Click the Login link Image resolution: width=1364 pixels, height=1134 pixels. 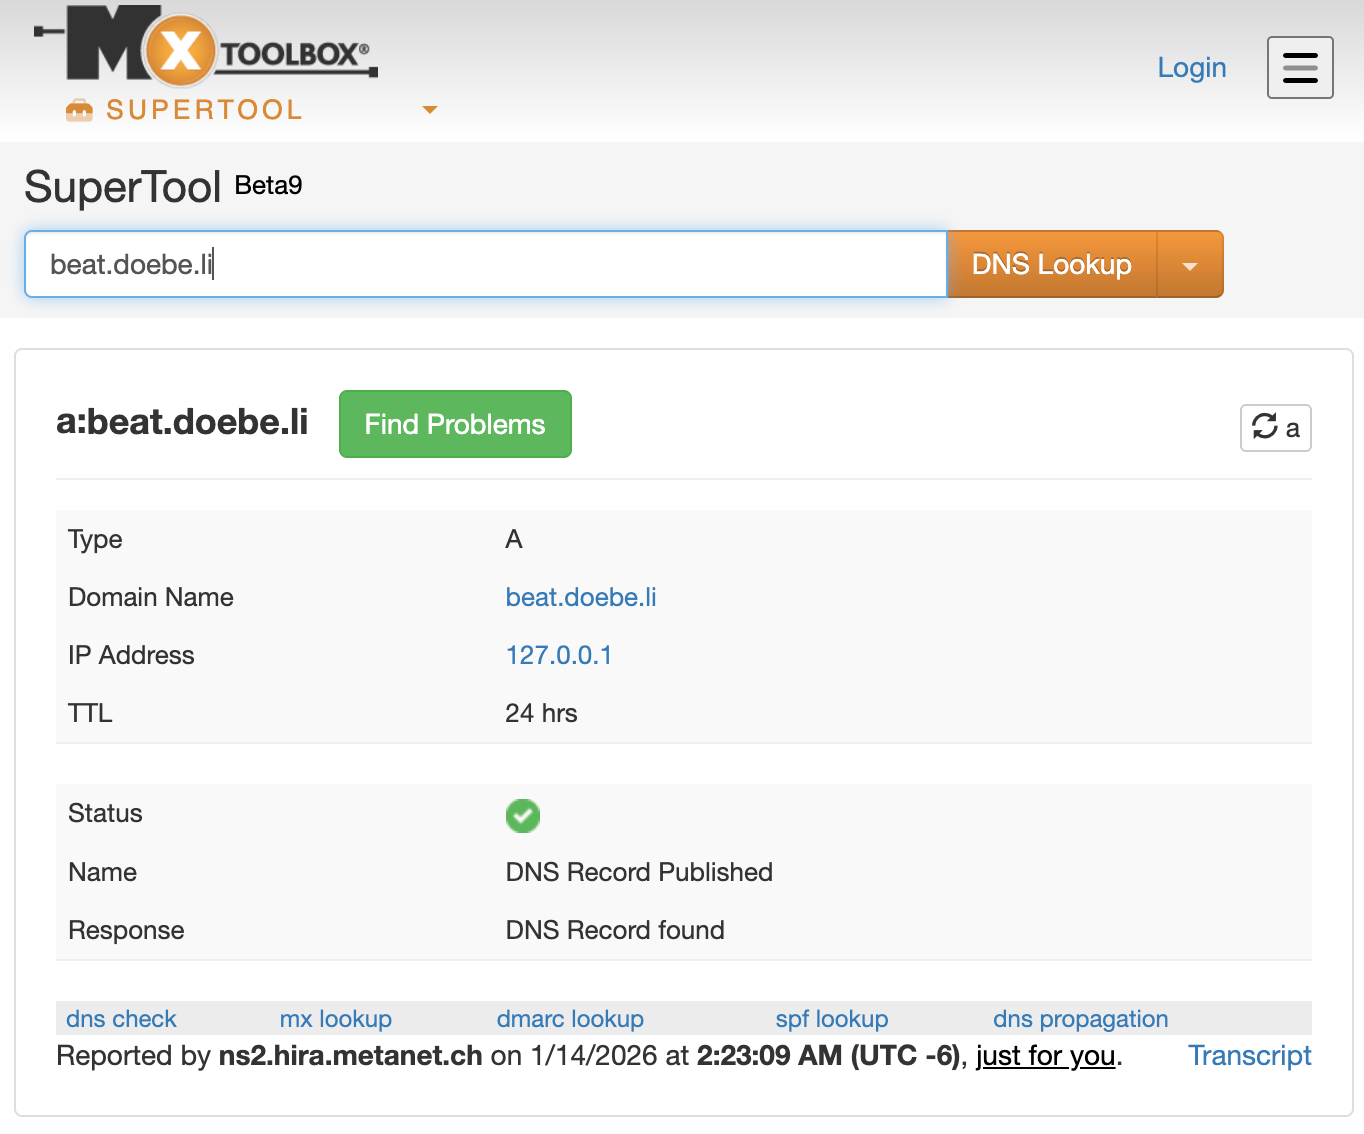1191,68
